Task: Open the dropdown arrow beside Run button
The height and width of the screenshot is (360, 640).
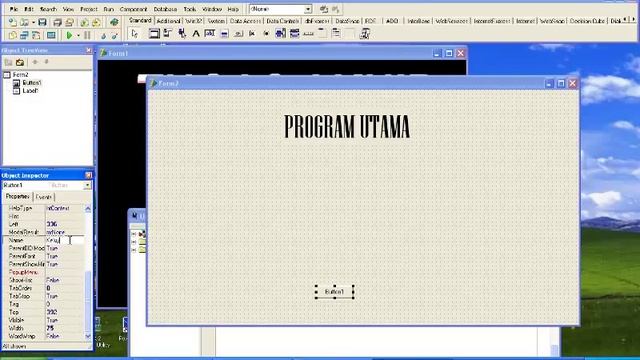Action: (78, 36)
